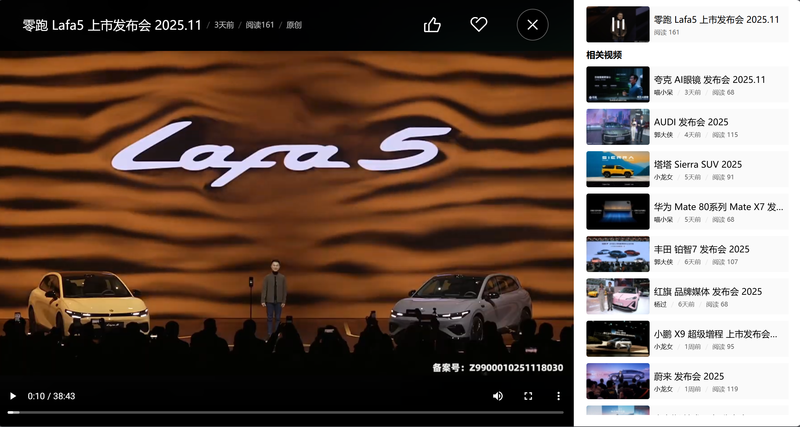Mute the video volume

[498, 396]
